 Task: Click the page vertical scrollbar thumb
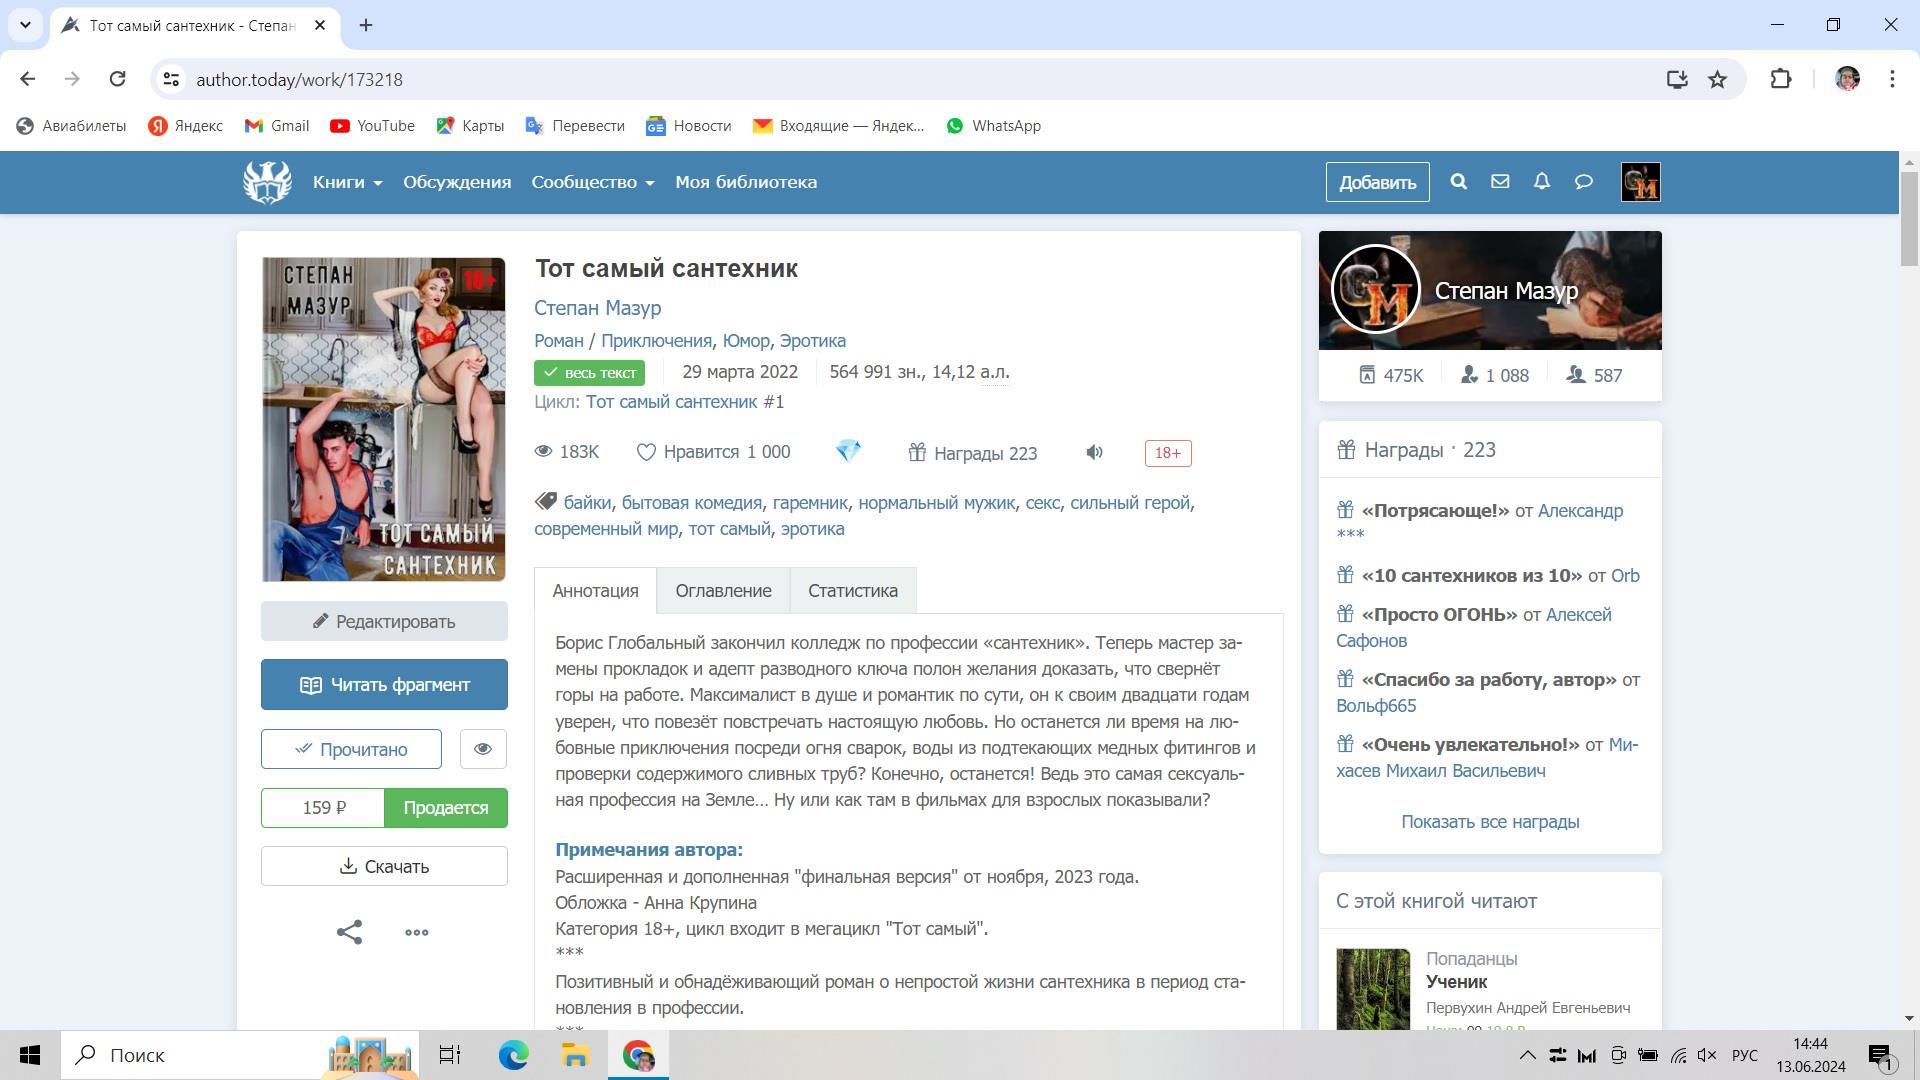pos(1909,220)
